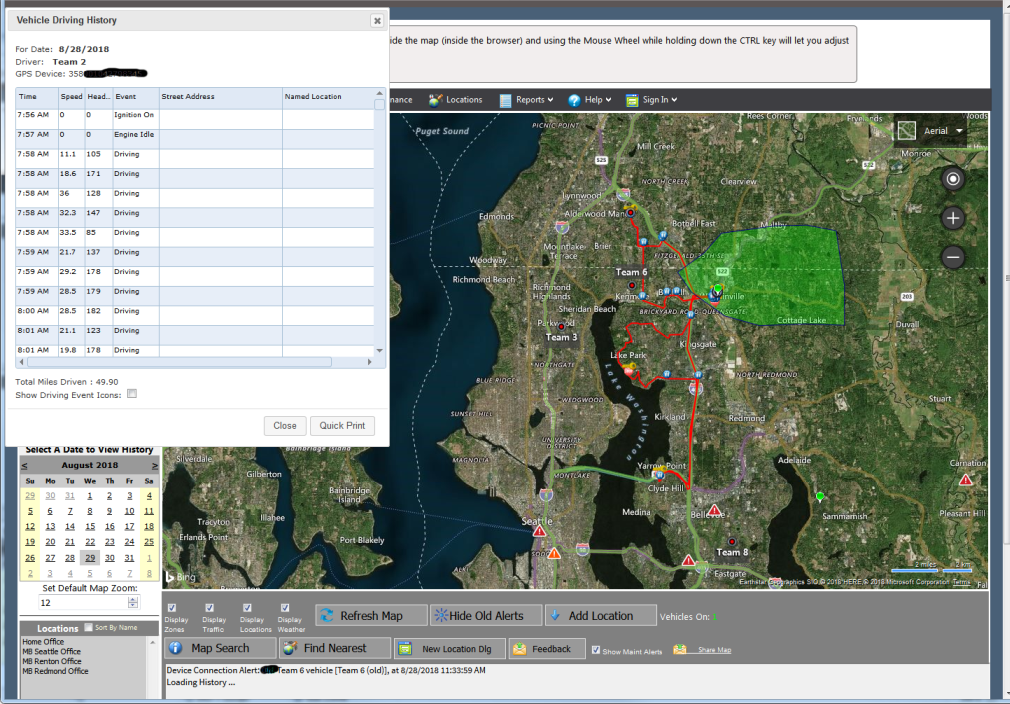
Task: Select August 28 in the calendar
Action: pyautogui.click(x=70, y=558)
